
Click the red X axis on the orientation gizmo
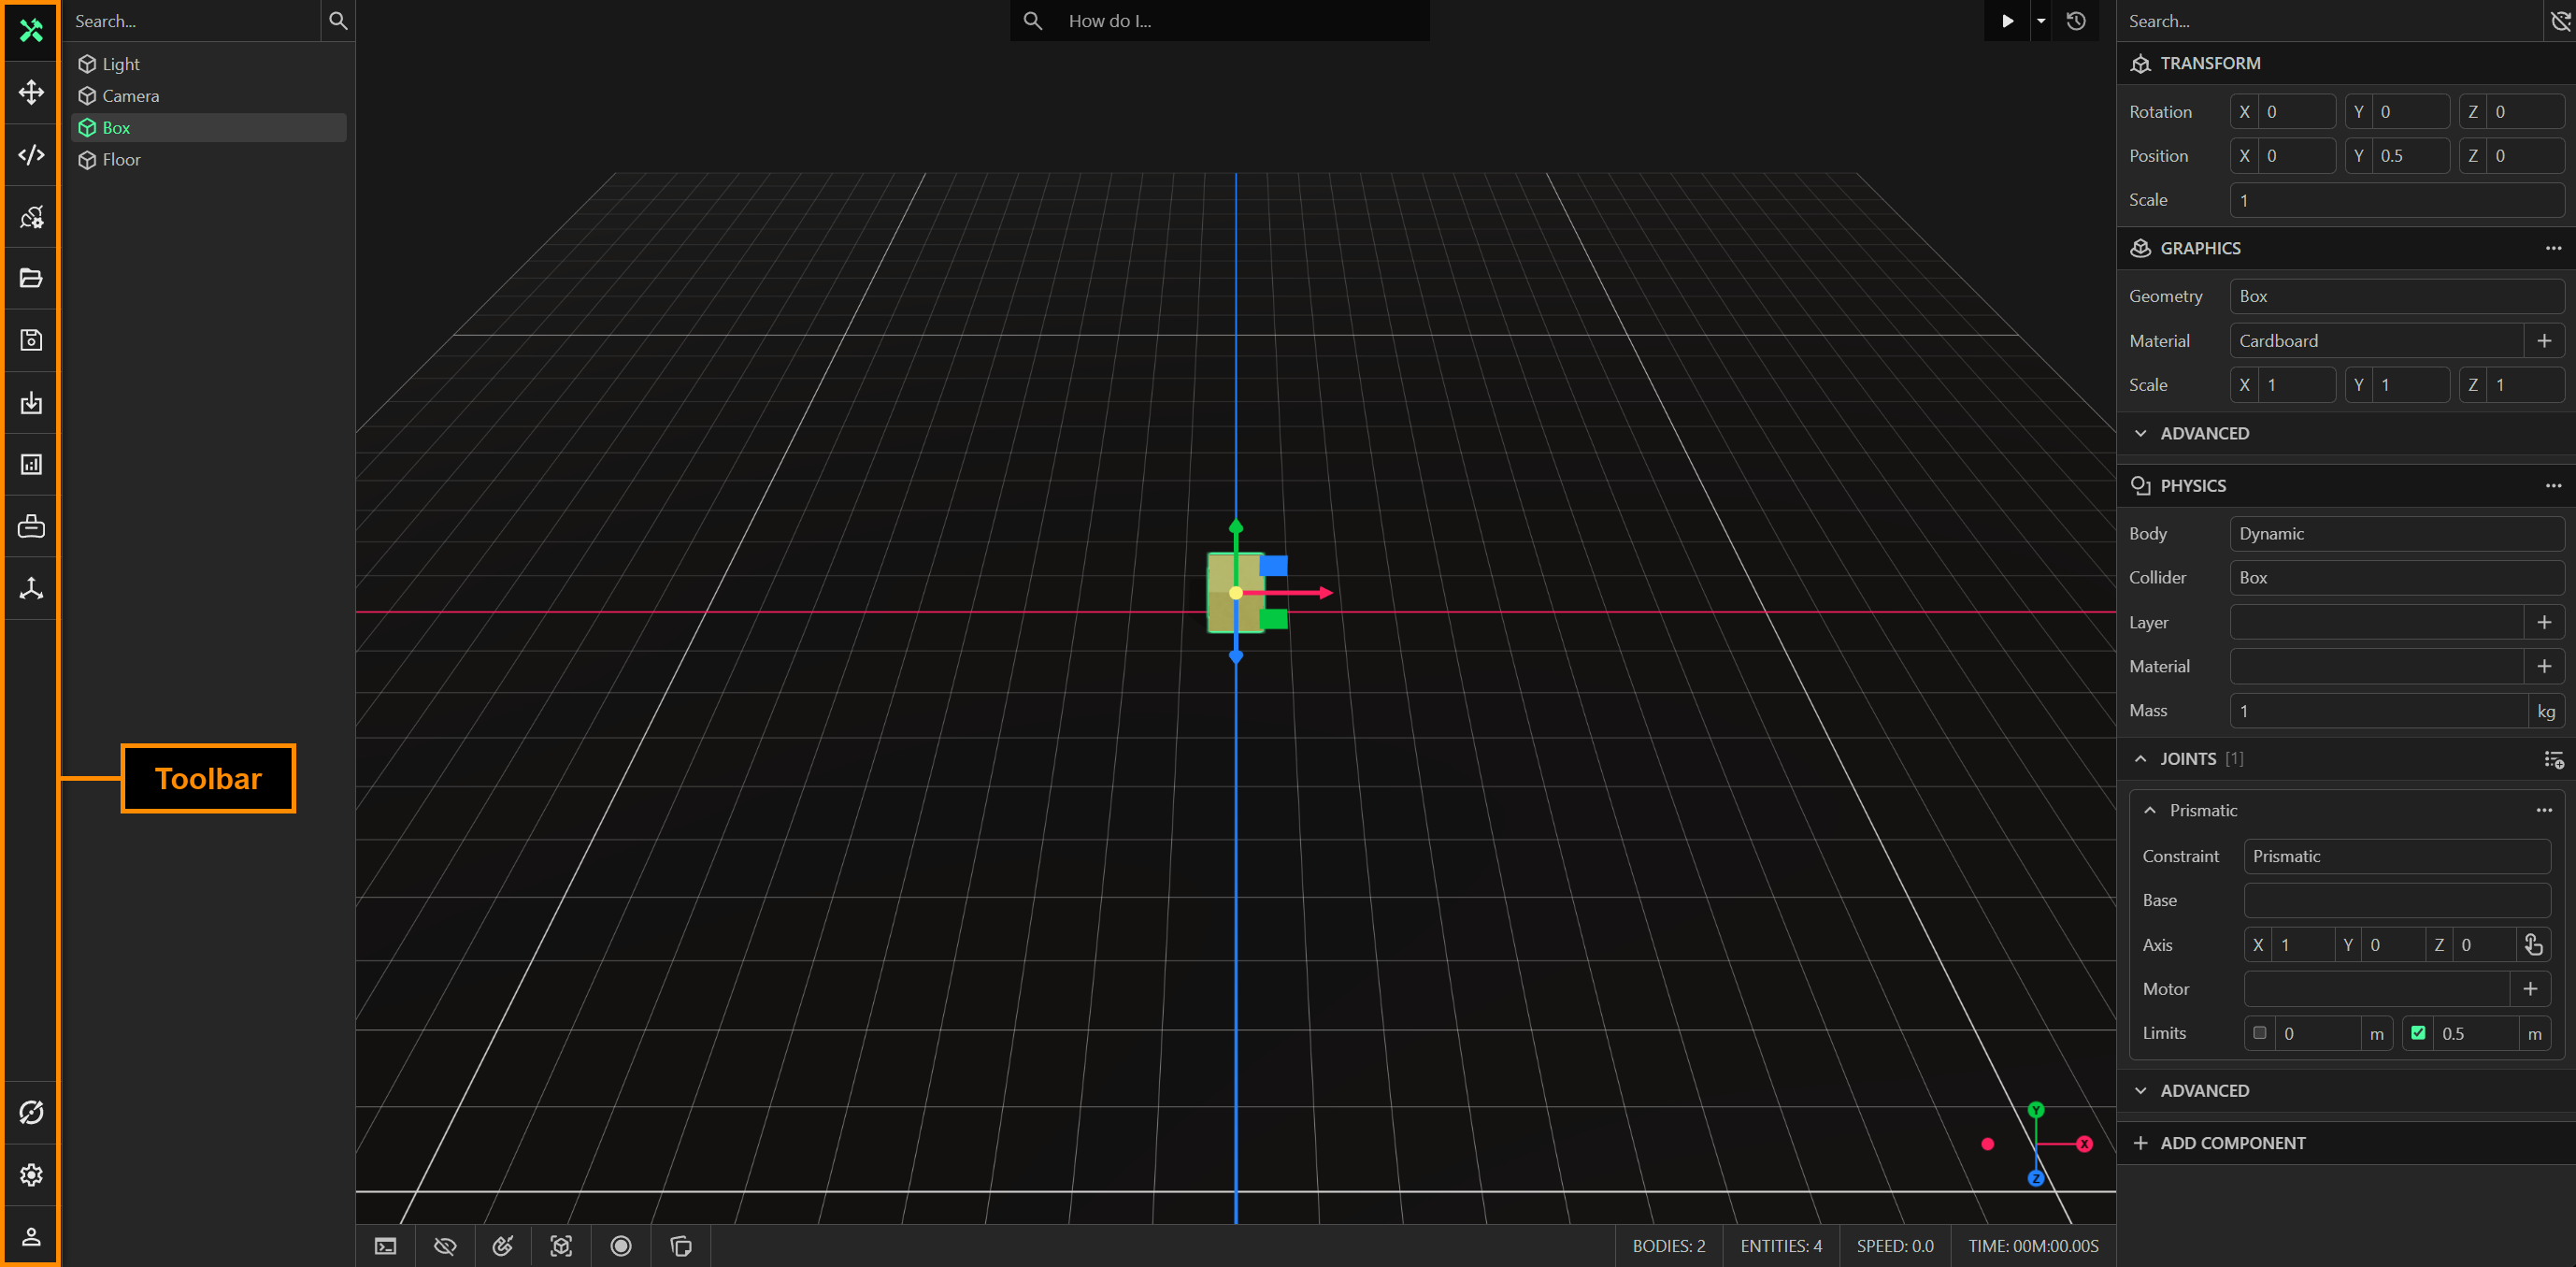(2084, 1144)
